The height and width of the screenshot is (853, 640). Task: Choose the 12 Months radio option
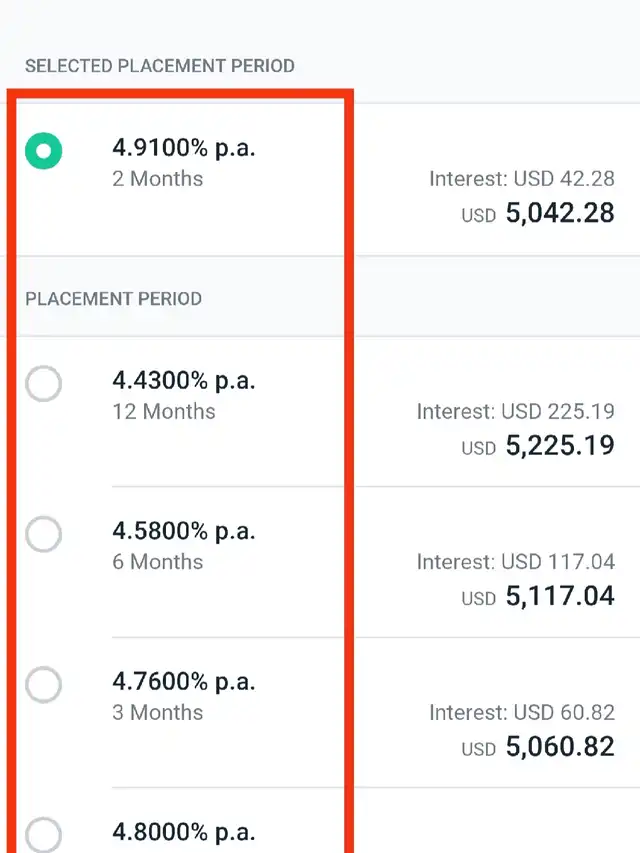pyautogui.click(x=44, y=384)
